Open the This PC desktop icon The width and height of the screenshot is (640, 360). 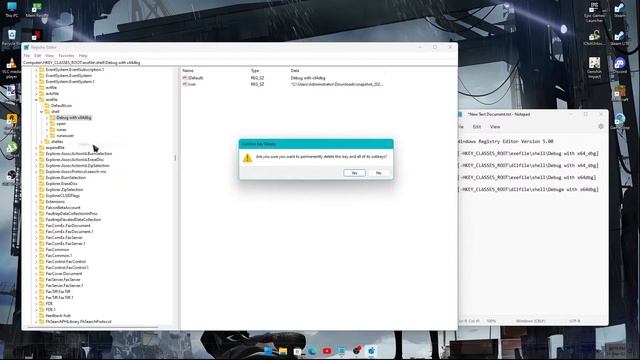(11, 10)
